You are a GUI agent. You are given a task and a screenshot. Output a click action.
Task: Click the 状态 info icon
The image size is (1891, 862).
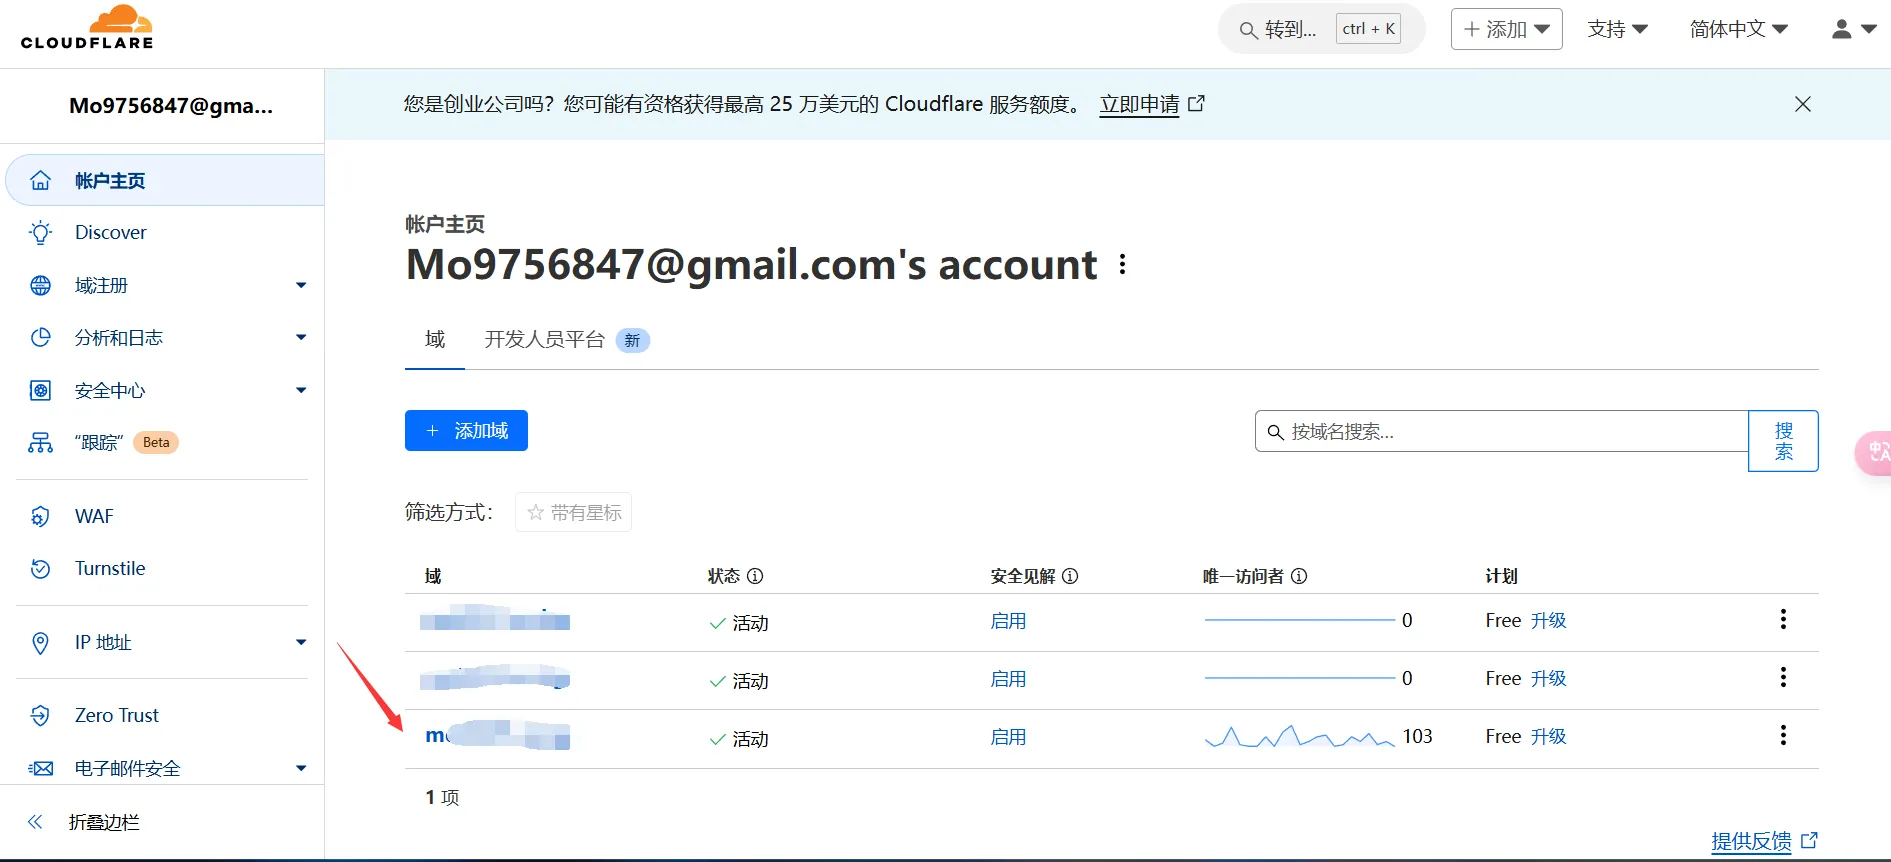point(756,576)
